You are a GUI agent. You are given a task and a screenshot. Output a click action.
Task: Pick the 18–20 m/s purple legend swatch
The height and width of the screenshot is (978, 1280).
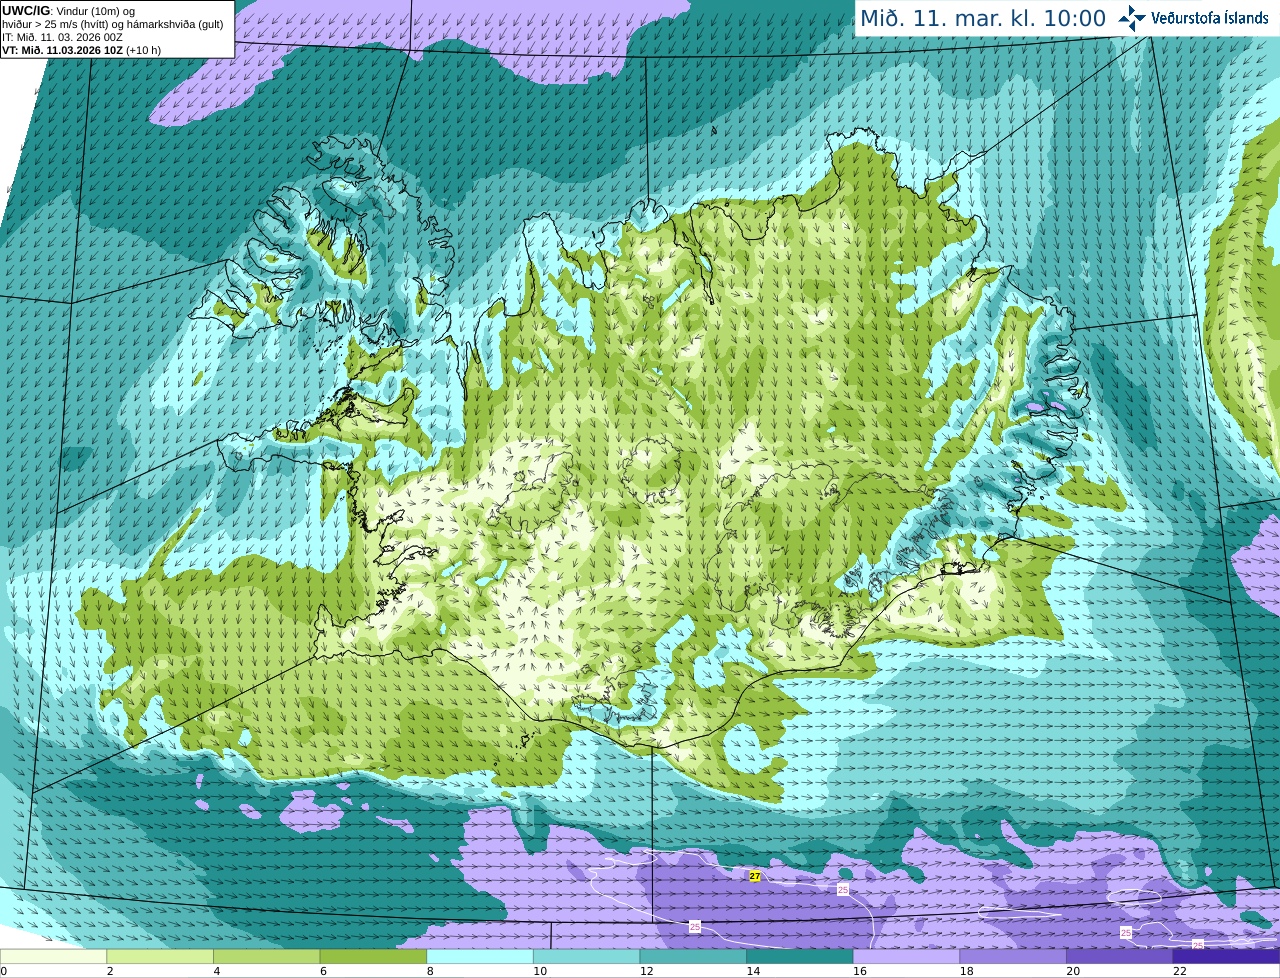click(x=1013, y=957)
